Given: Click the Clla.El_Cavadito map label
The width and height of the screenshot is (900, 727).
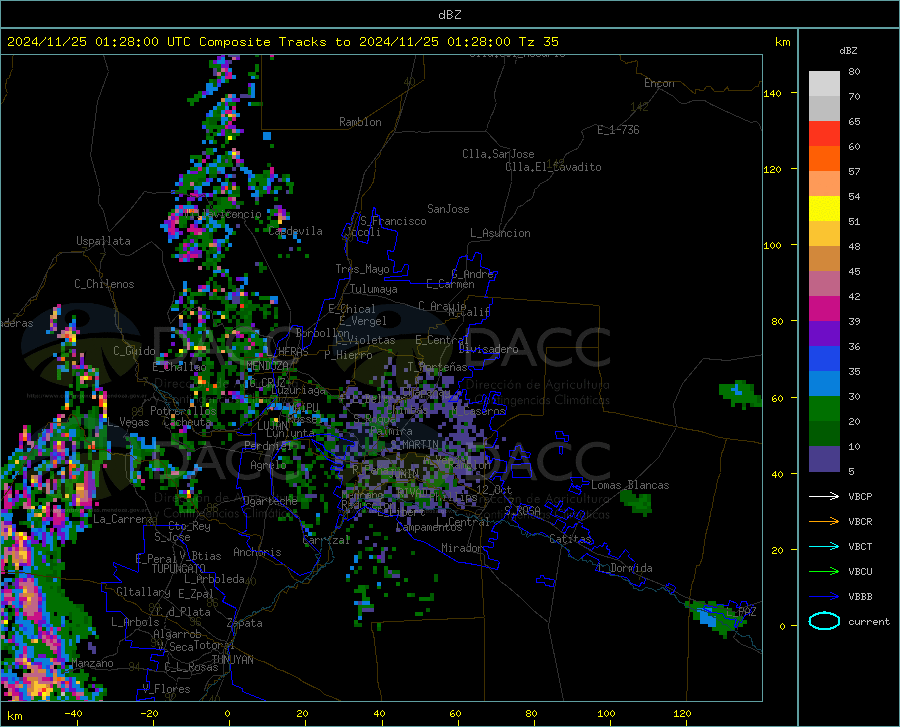Looking at the screenshot, I should (553, 168).
